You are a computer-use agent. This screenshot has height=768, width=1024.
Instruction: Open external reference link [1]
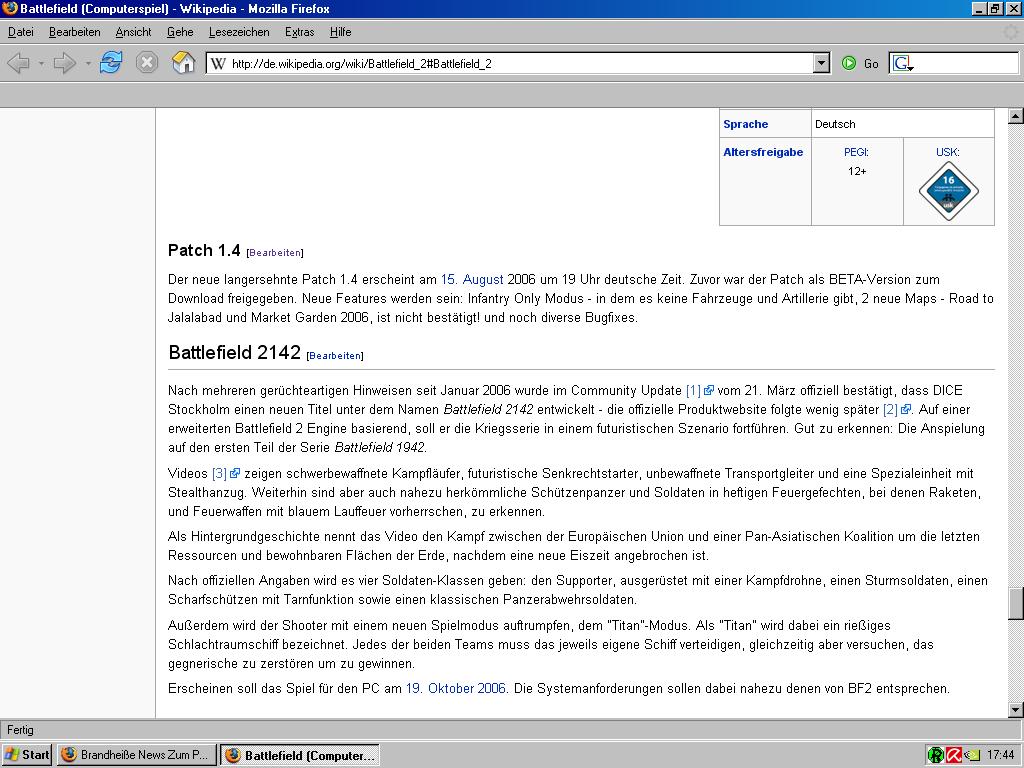click(x=699, y=391)
